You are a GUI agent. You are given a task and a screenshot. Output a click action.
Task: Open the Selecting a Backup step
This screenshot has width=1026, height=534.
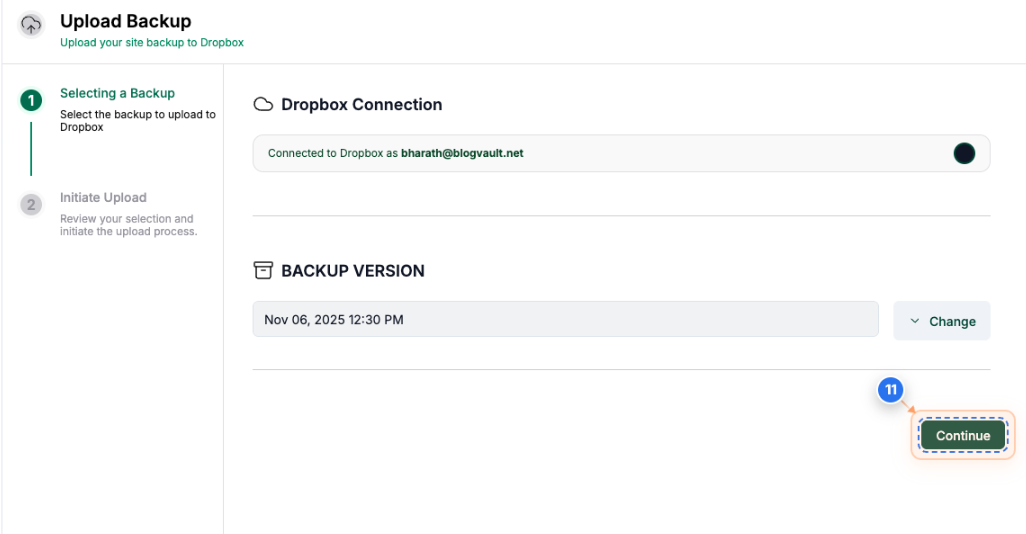(x=117, y=93)
